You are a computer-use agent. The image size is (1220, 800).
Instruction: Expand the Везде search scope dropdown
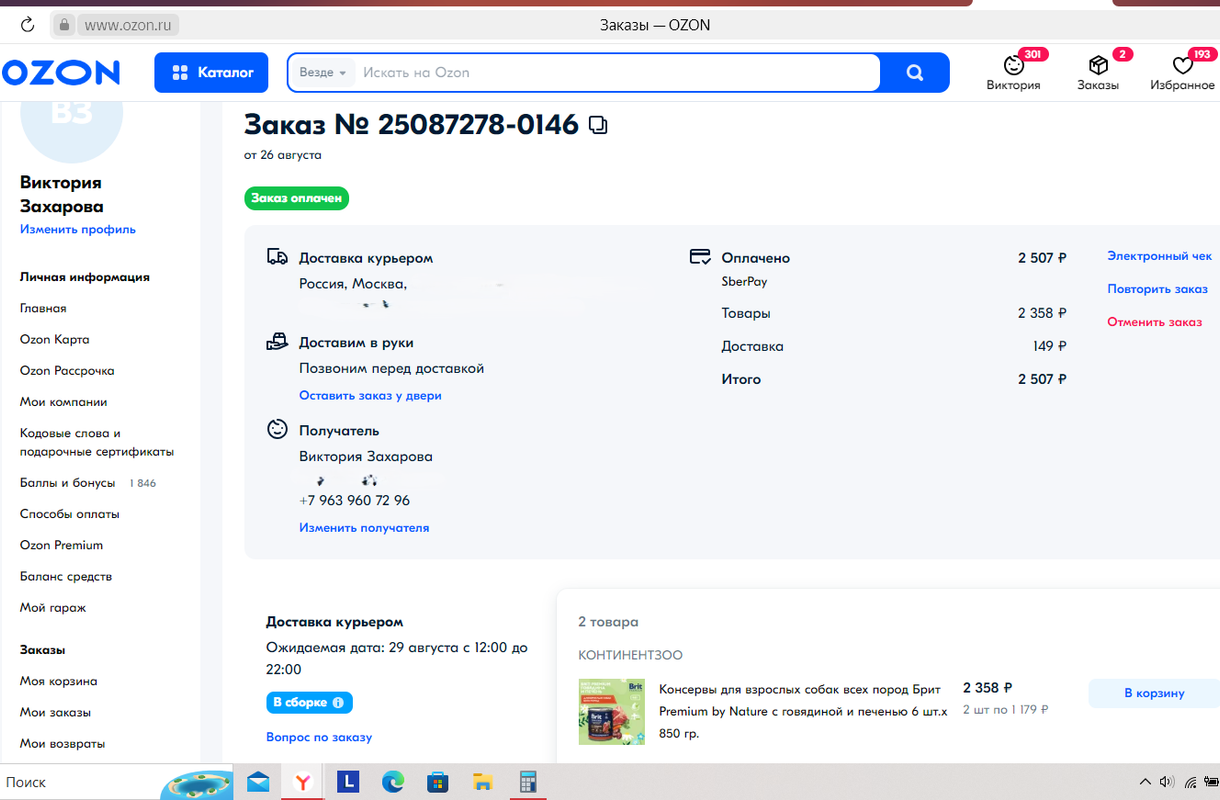323,72
